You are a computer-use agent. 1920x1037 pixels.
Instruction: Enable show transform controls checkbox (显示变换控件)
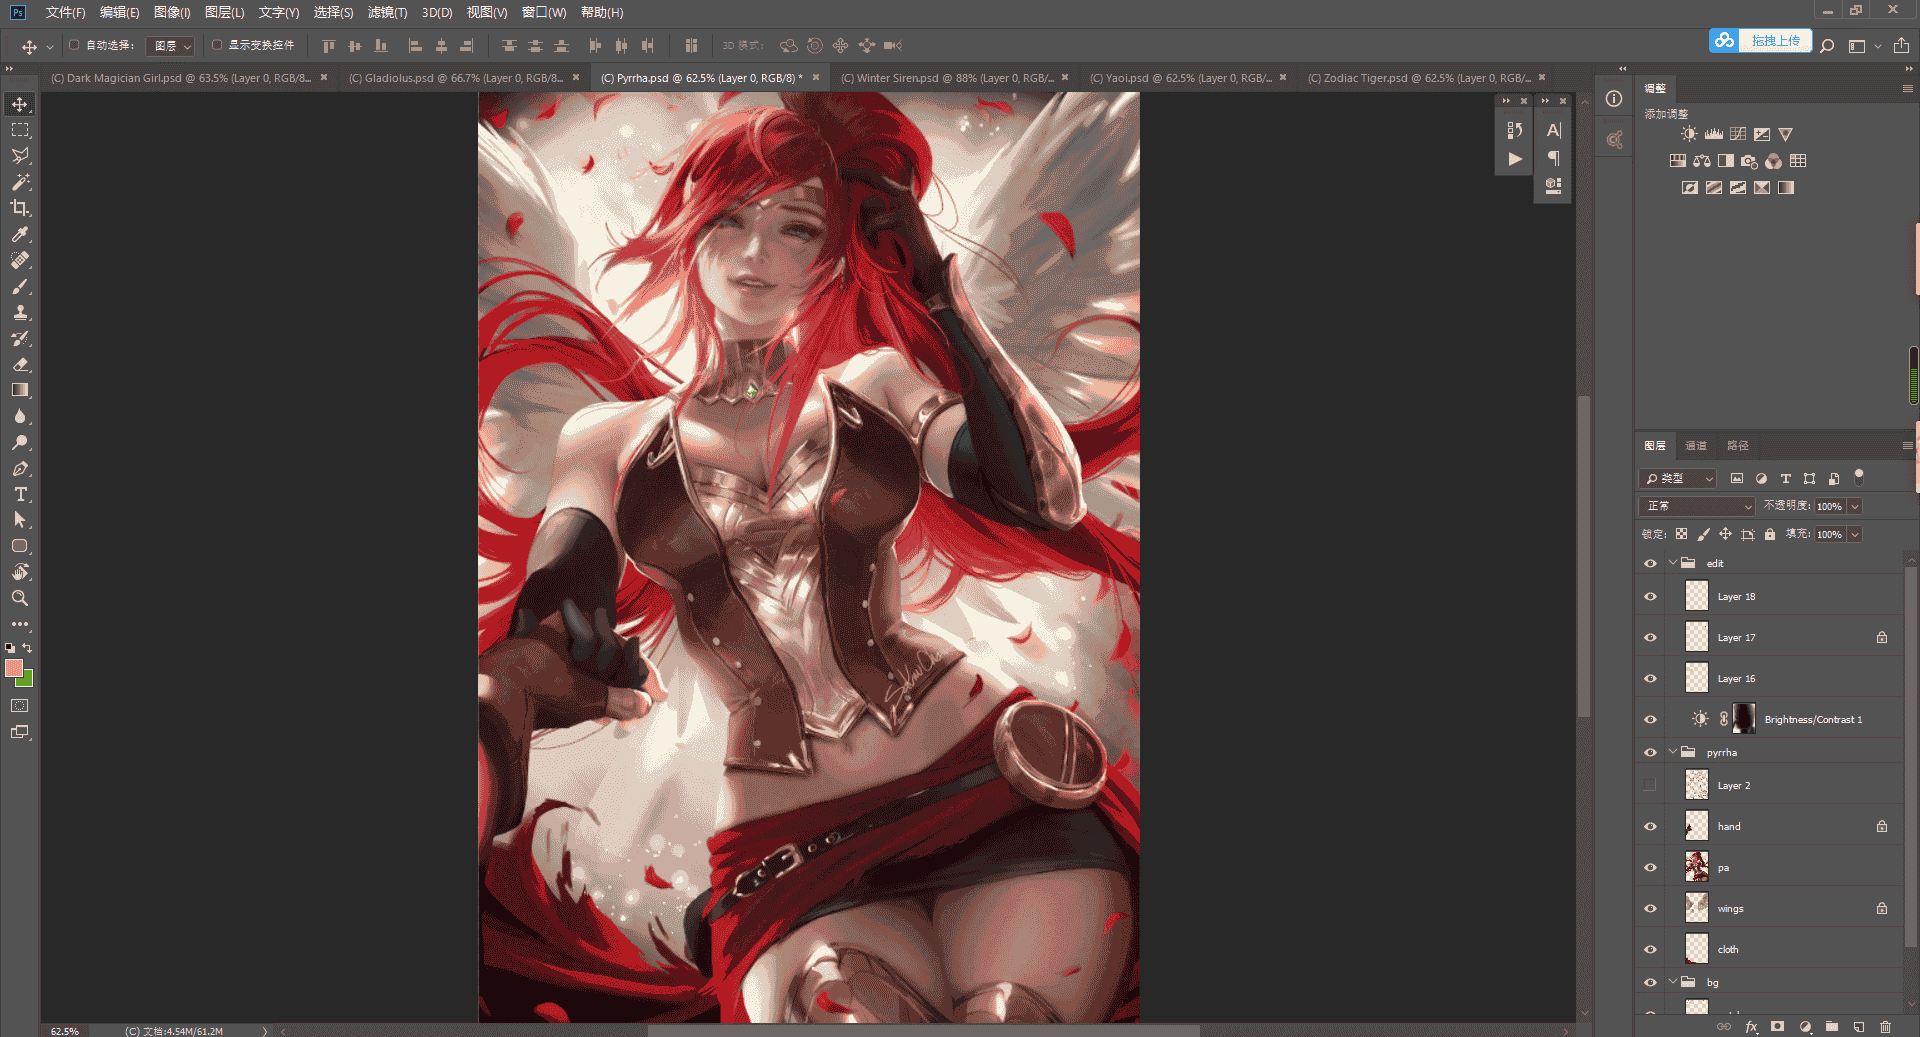point(217,45)
